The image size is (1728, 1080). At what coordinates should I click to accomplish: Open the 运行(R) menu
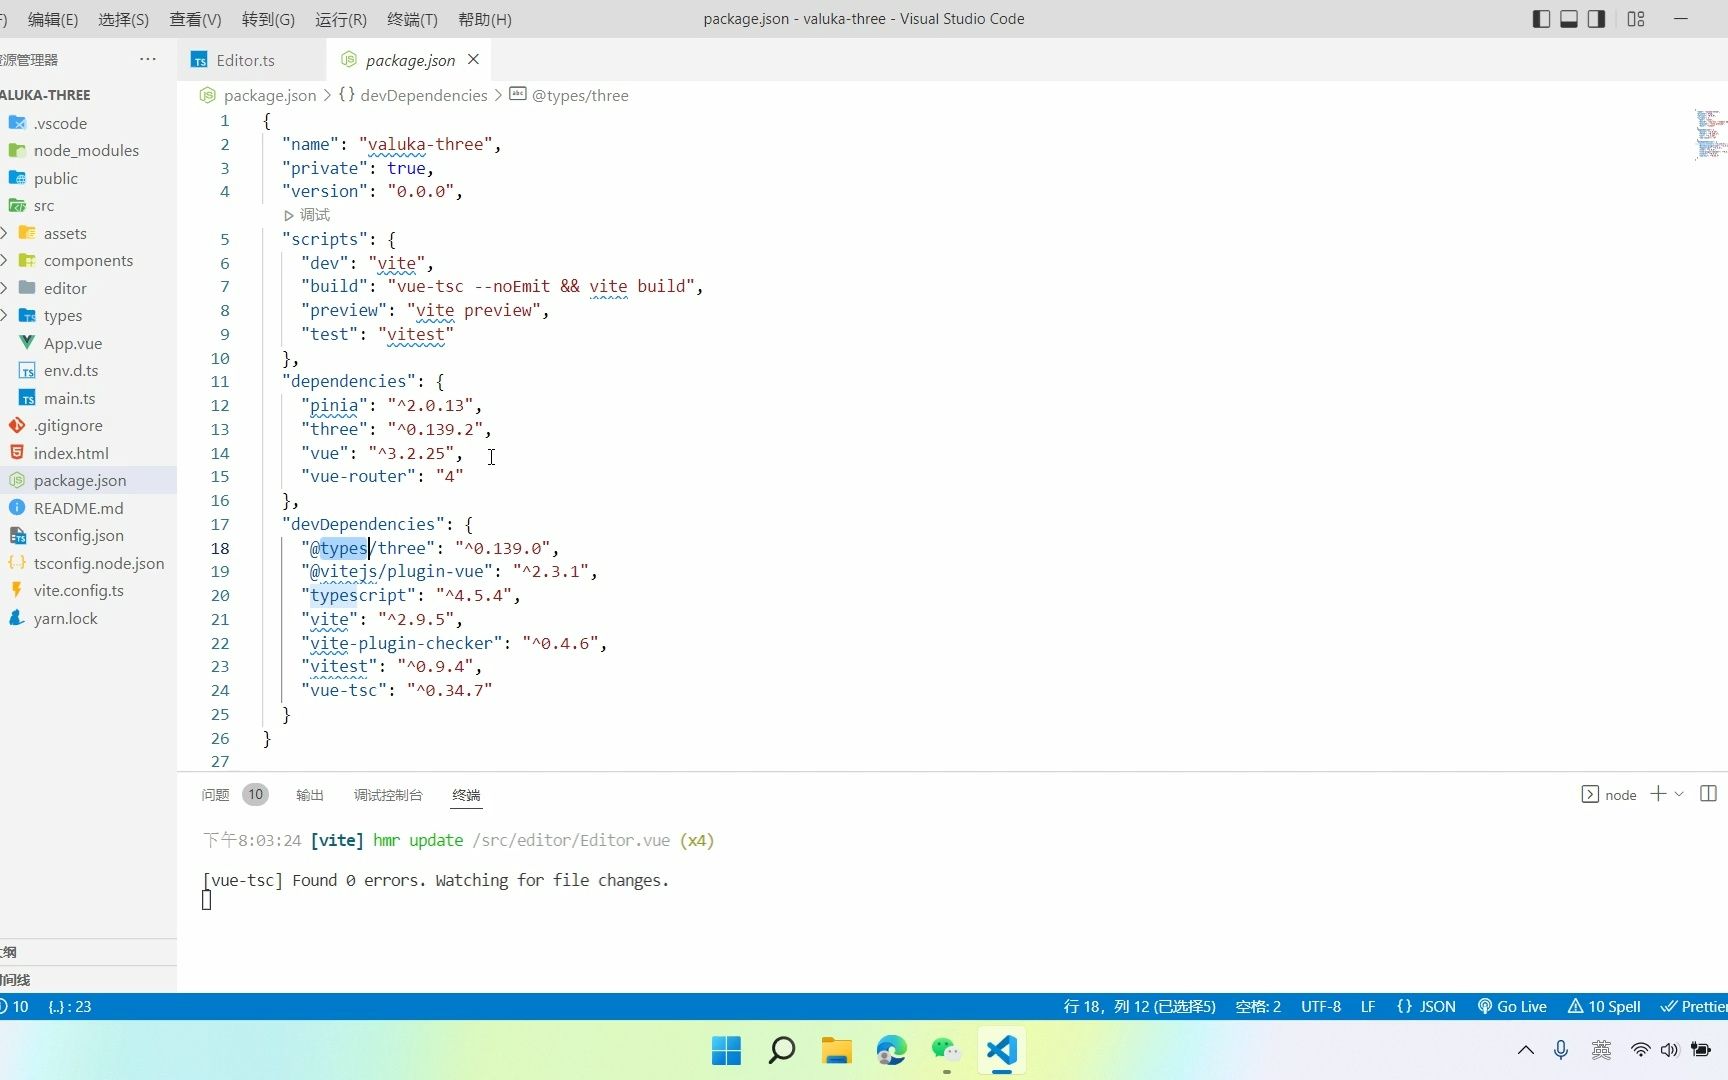pos(341,19)
